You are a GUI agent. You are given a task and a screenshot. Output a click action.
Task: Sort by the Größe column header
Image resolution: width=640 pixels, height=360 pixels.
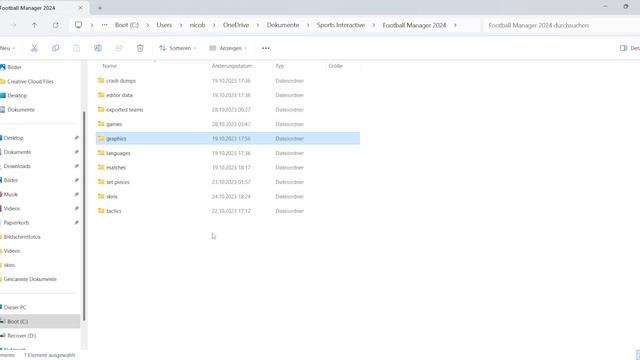(336, 66)
